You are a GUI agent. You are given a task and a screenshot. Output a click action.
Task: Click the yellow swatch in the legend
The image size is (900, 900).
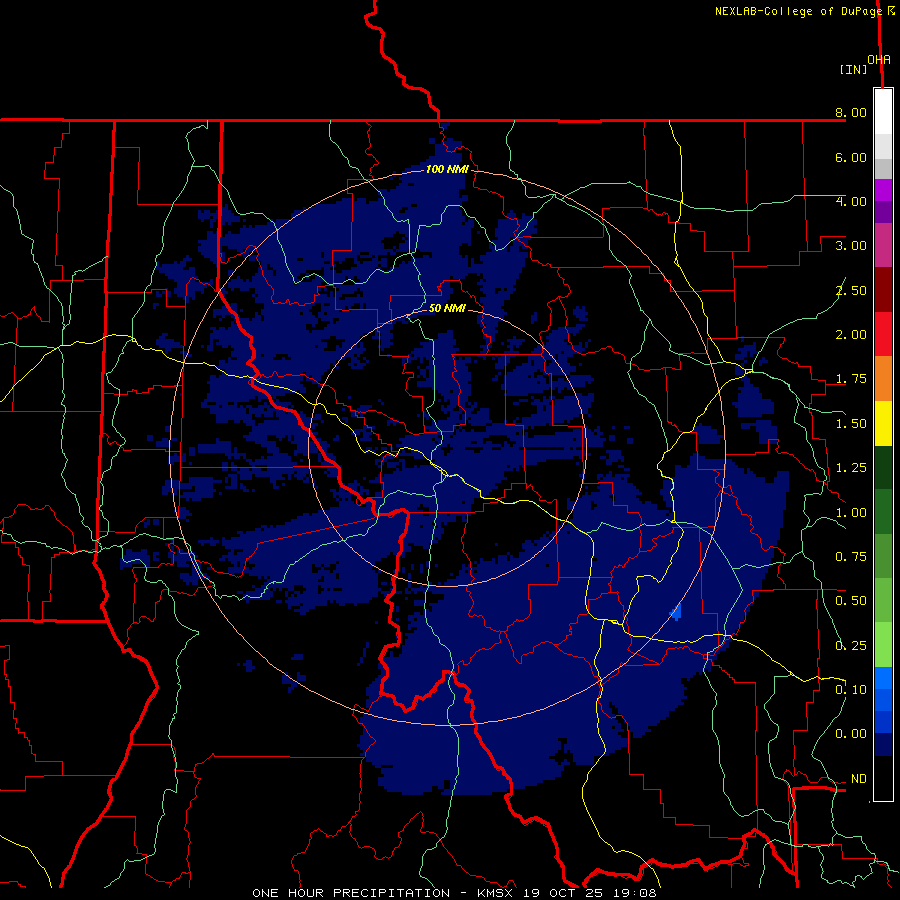[883, 423]
